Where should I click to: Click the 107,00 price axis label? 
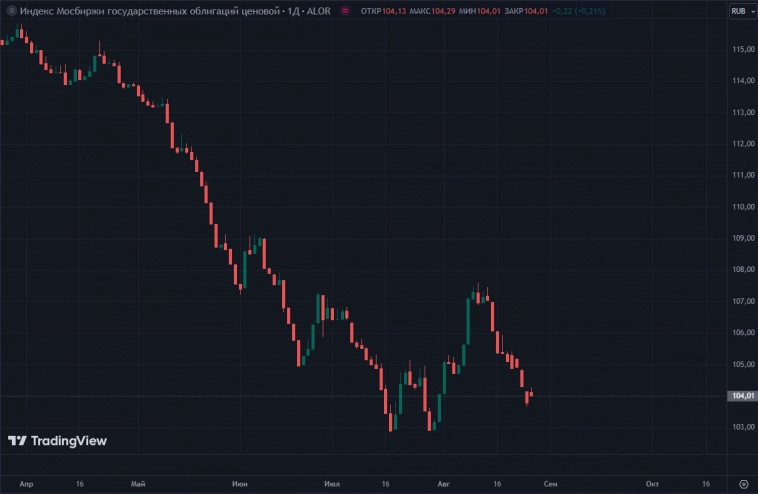(743, 301)
